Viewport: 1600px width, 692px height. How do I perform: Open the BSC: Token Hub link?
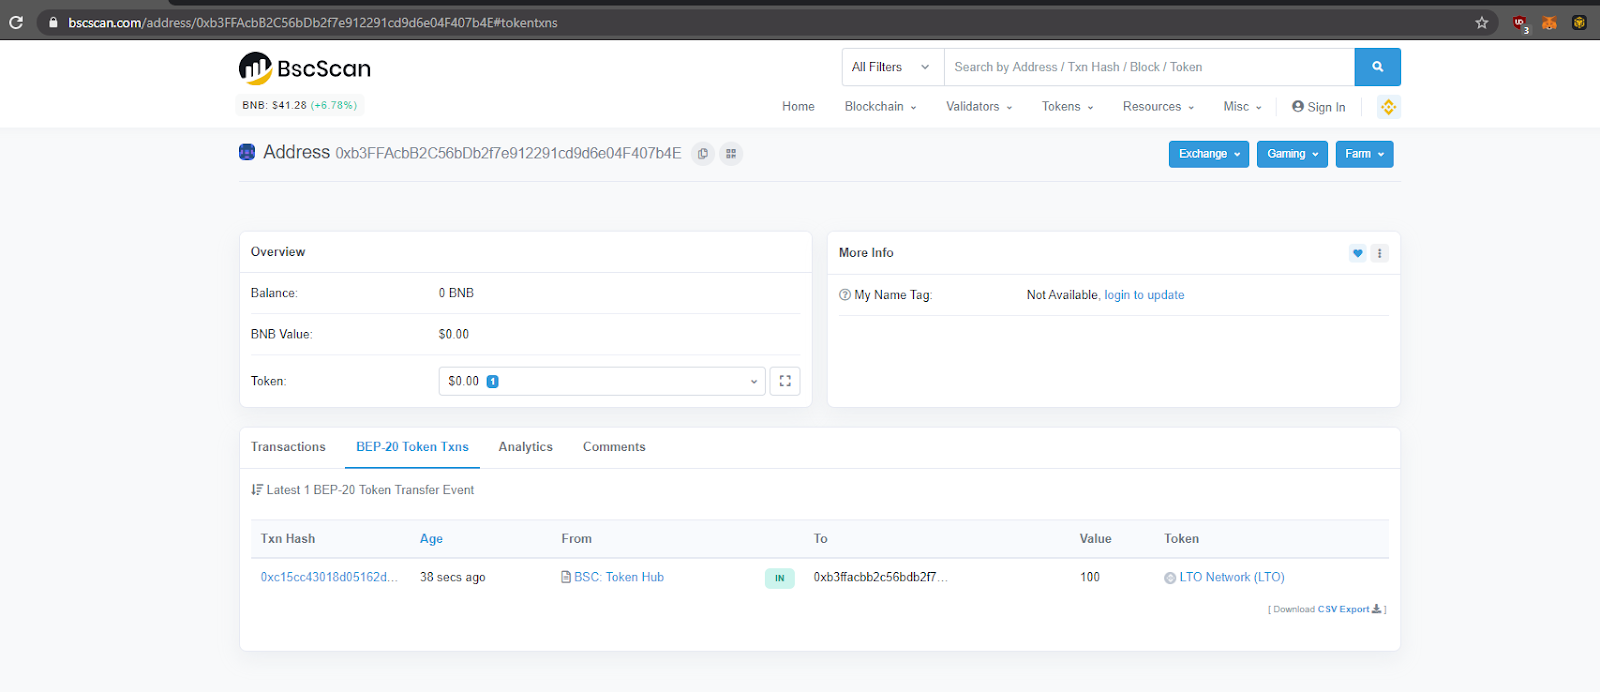coord(619,577)
